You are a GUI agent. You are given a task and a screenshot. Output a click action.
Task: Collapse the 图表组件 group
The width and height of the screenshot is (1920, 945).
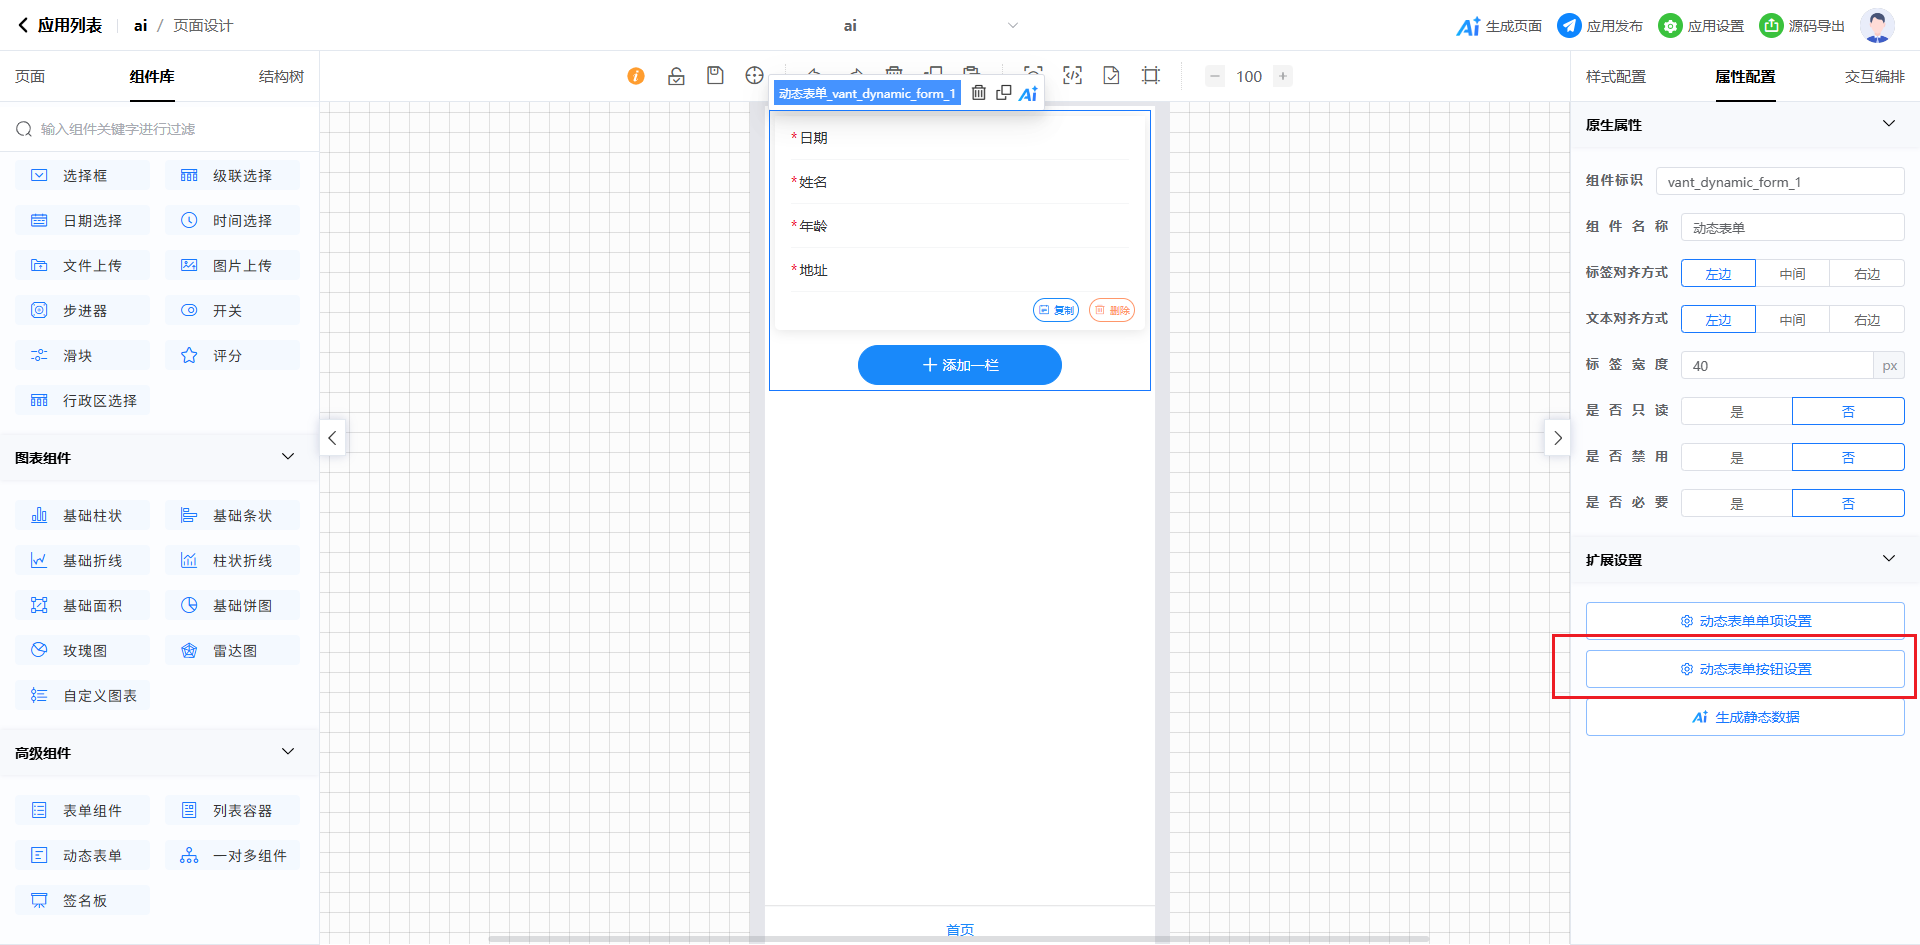click(288, 457)
